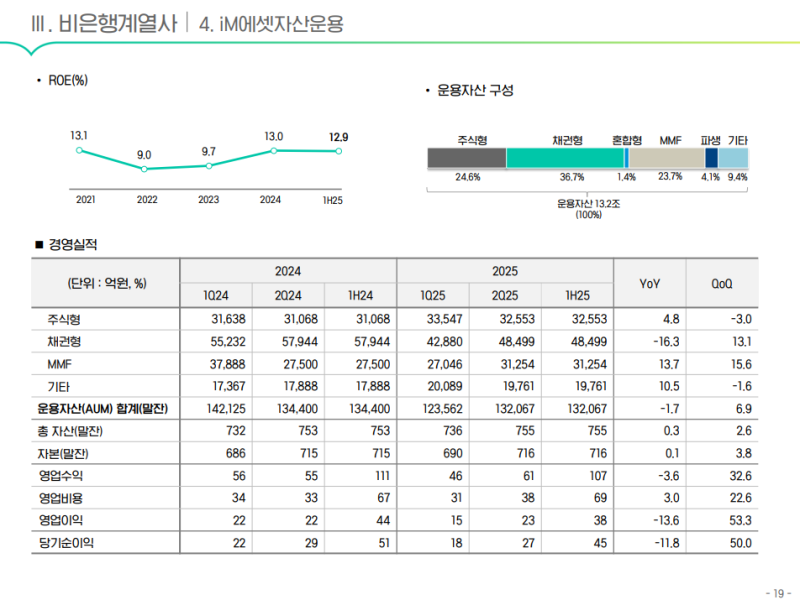Click the dark navy 파생 bar segment
The image size is (800, 600).
click(x=711, y=158)
